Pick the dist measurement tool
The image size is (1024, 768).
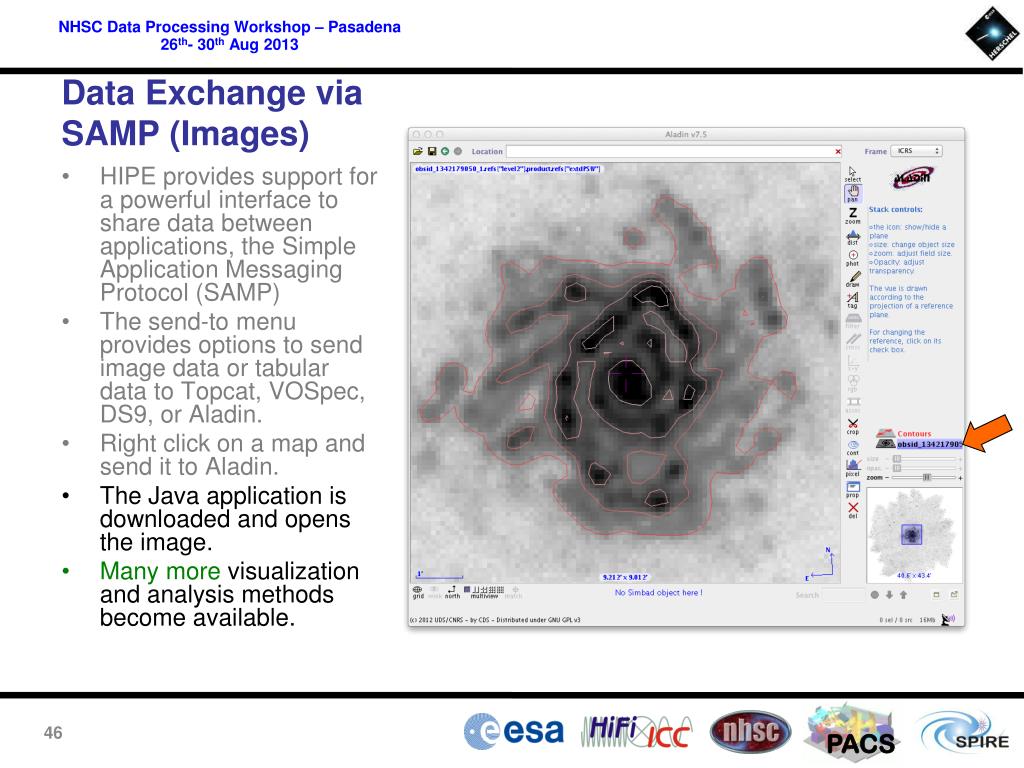click(853, 237)
